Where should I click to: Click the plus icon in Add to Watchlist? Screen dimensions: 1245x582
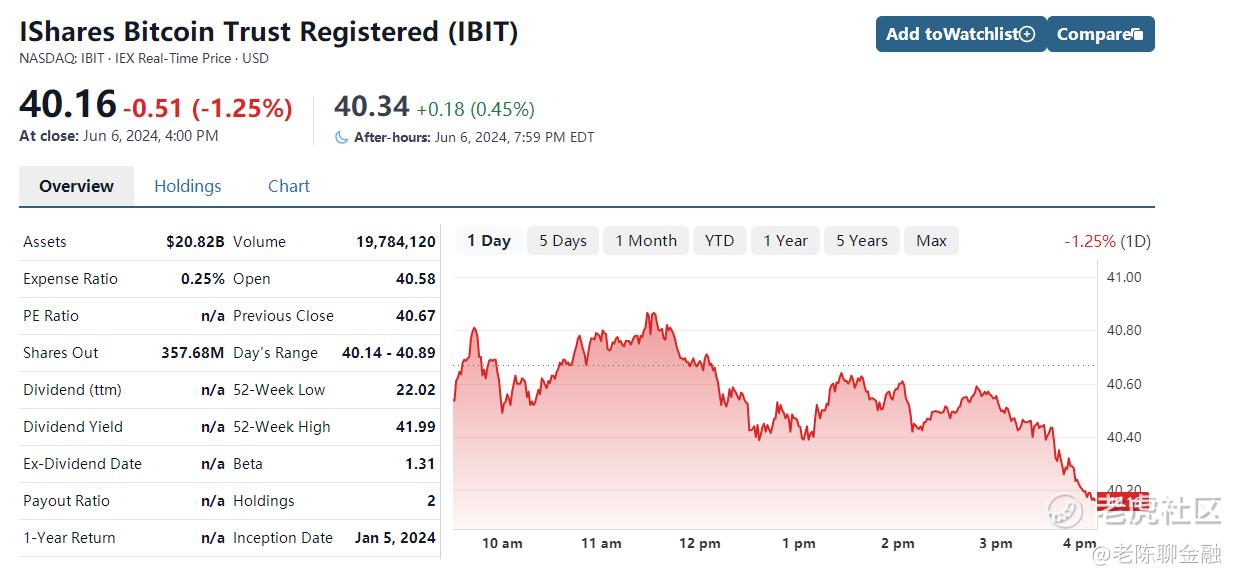coord(1027,34)
